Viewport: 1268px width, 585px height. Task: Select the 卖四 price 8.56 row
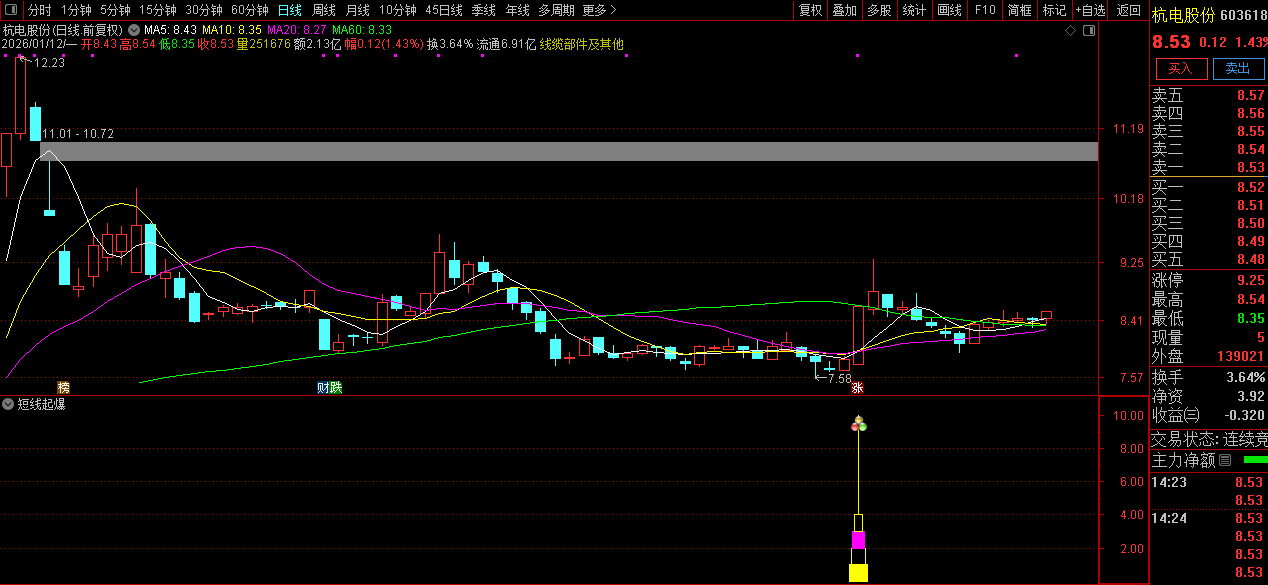[x=1208, y=113]
